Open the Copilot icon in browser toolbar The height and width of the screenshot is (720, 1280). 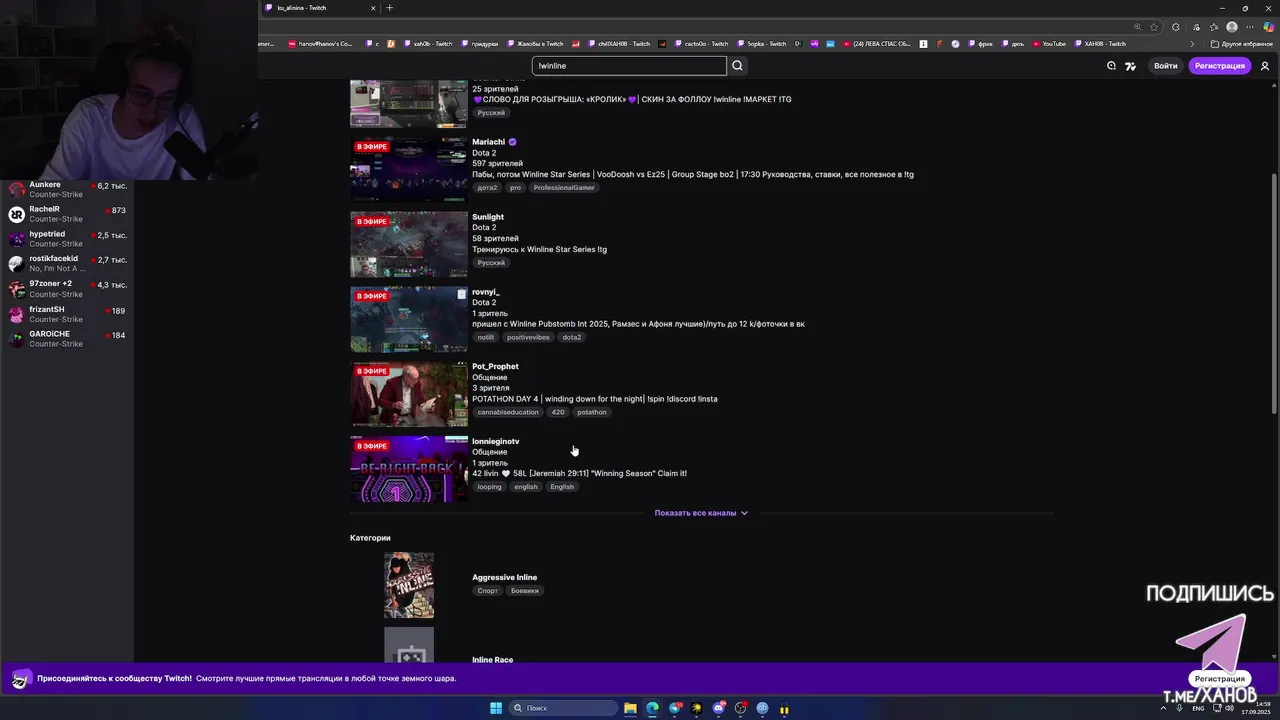[x=1269, y=27]
